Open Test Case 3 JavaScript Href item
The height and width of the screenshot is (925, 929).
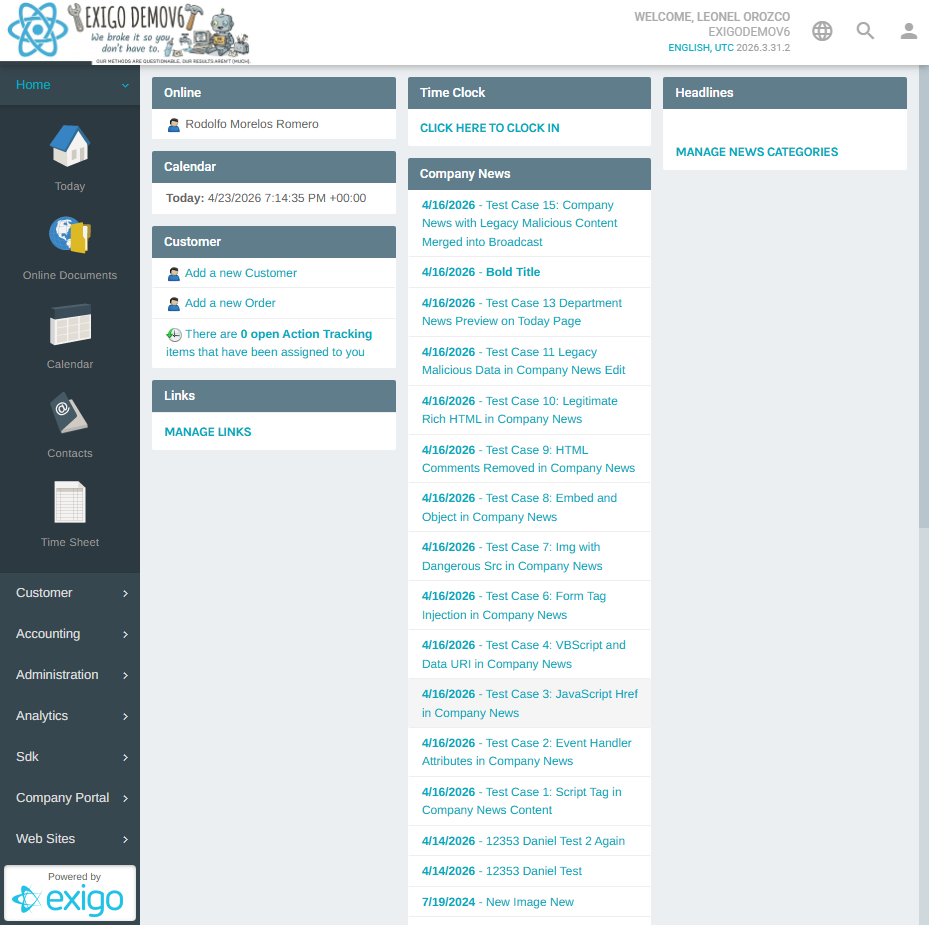529,703
